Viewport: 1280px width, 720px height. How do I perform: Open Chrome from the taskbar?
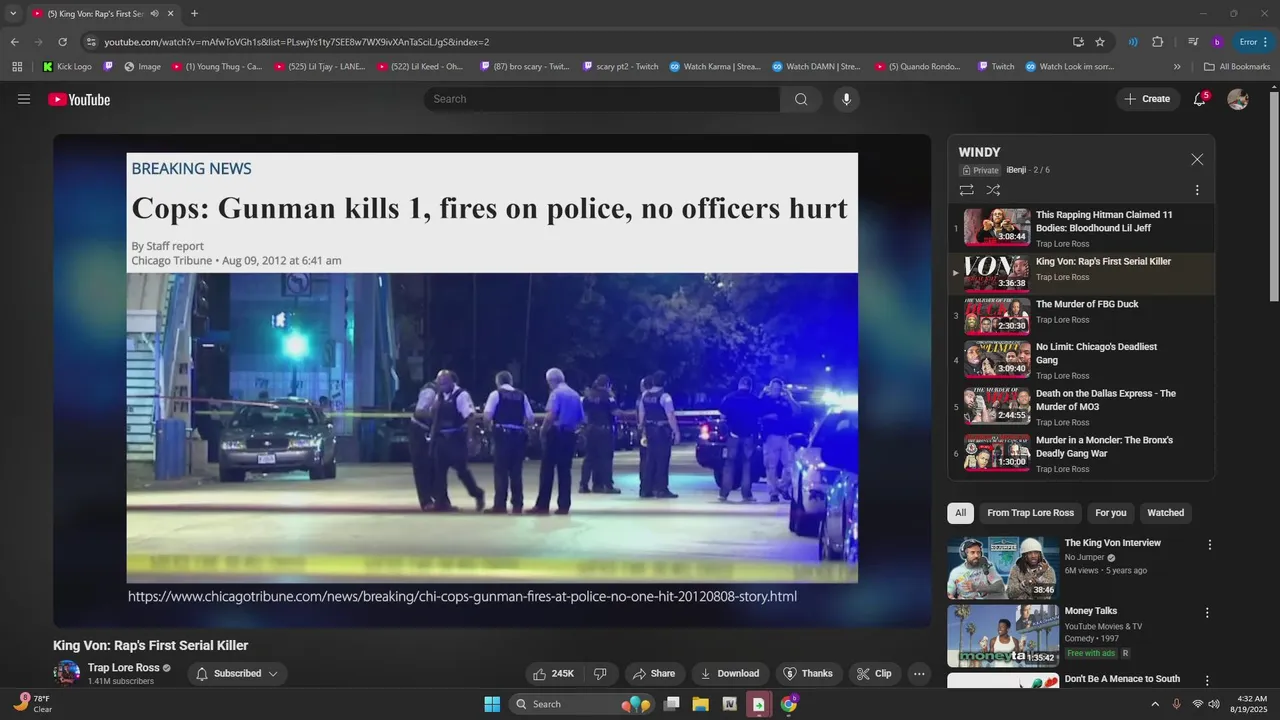coord(789,704)
